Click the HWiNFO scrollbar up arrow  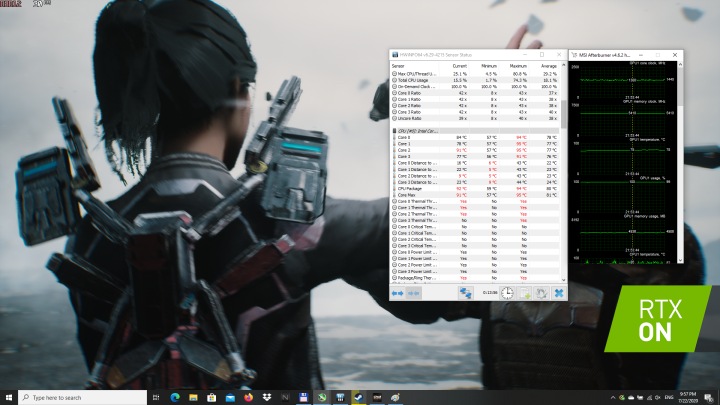564,65
